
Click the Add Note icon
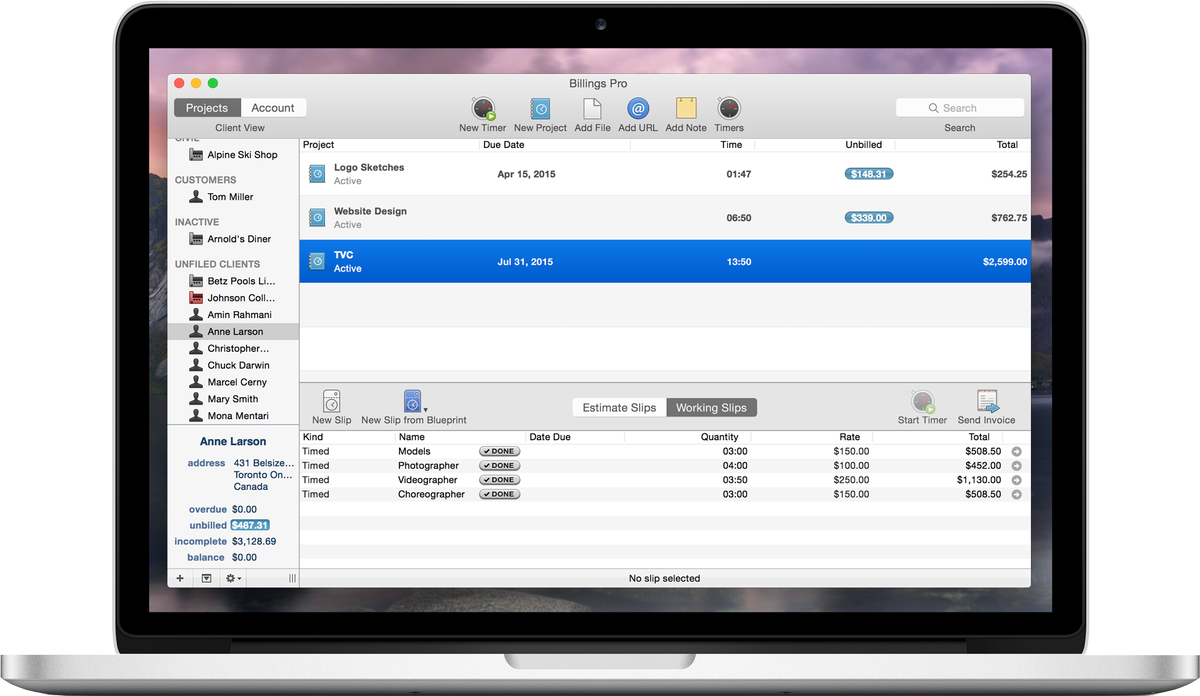[x=686, y=108]
